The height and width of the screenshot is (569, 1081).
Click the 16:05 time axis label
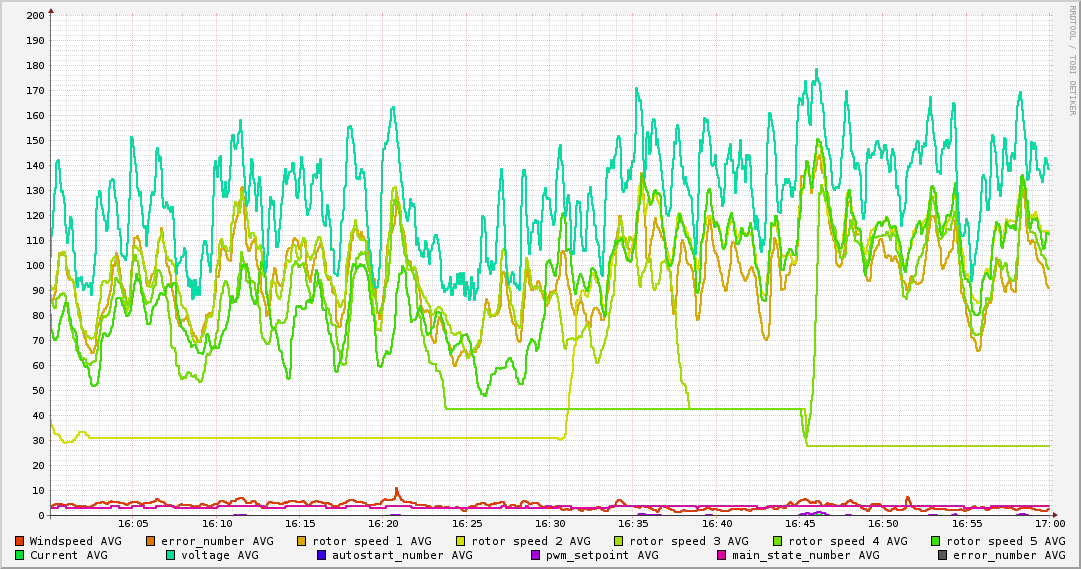tap(134, 524)
